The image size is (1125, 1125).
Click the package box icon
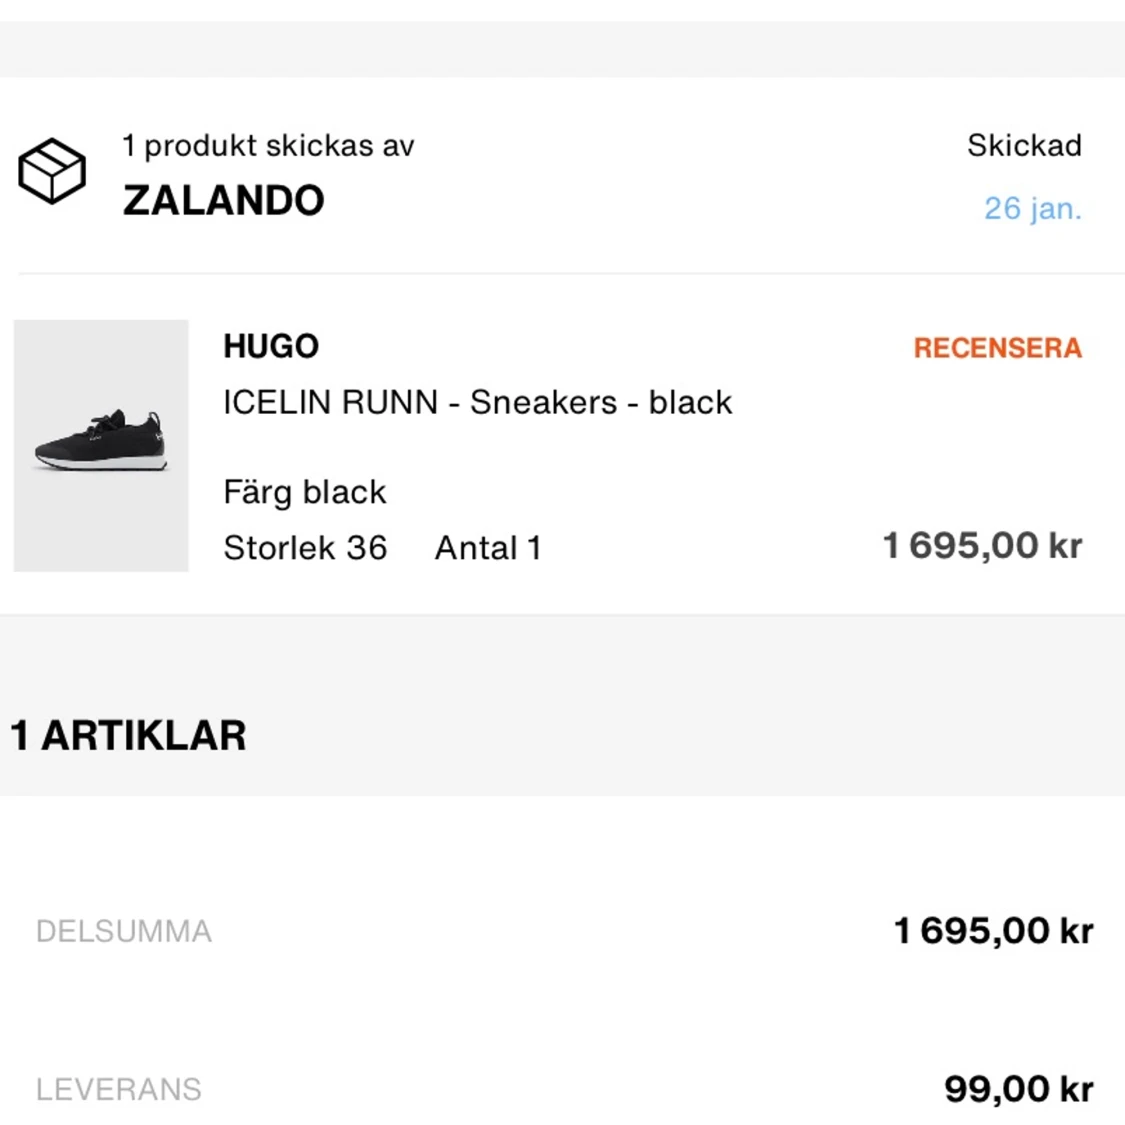52,171
